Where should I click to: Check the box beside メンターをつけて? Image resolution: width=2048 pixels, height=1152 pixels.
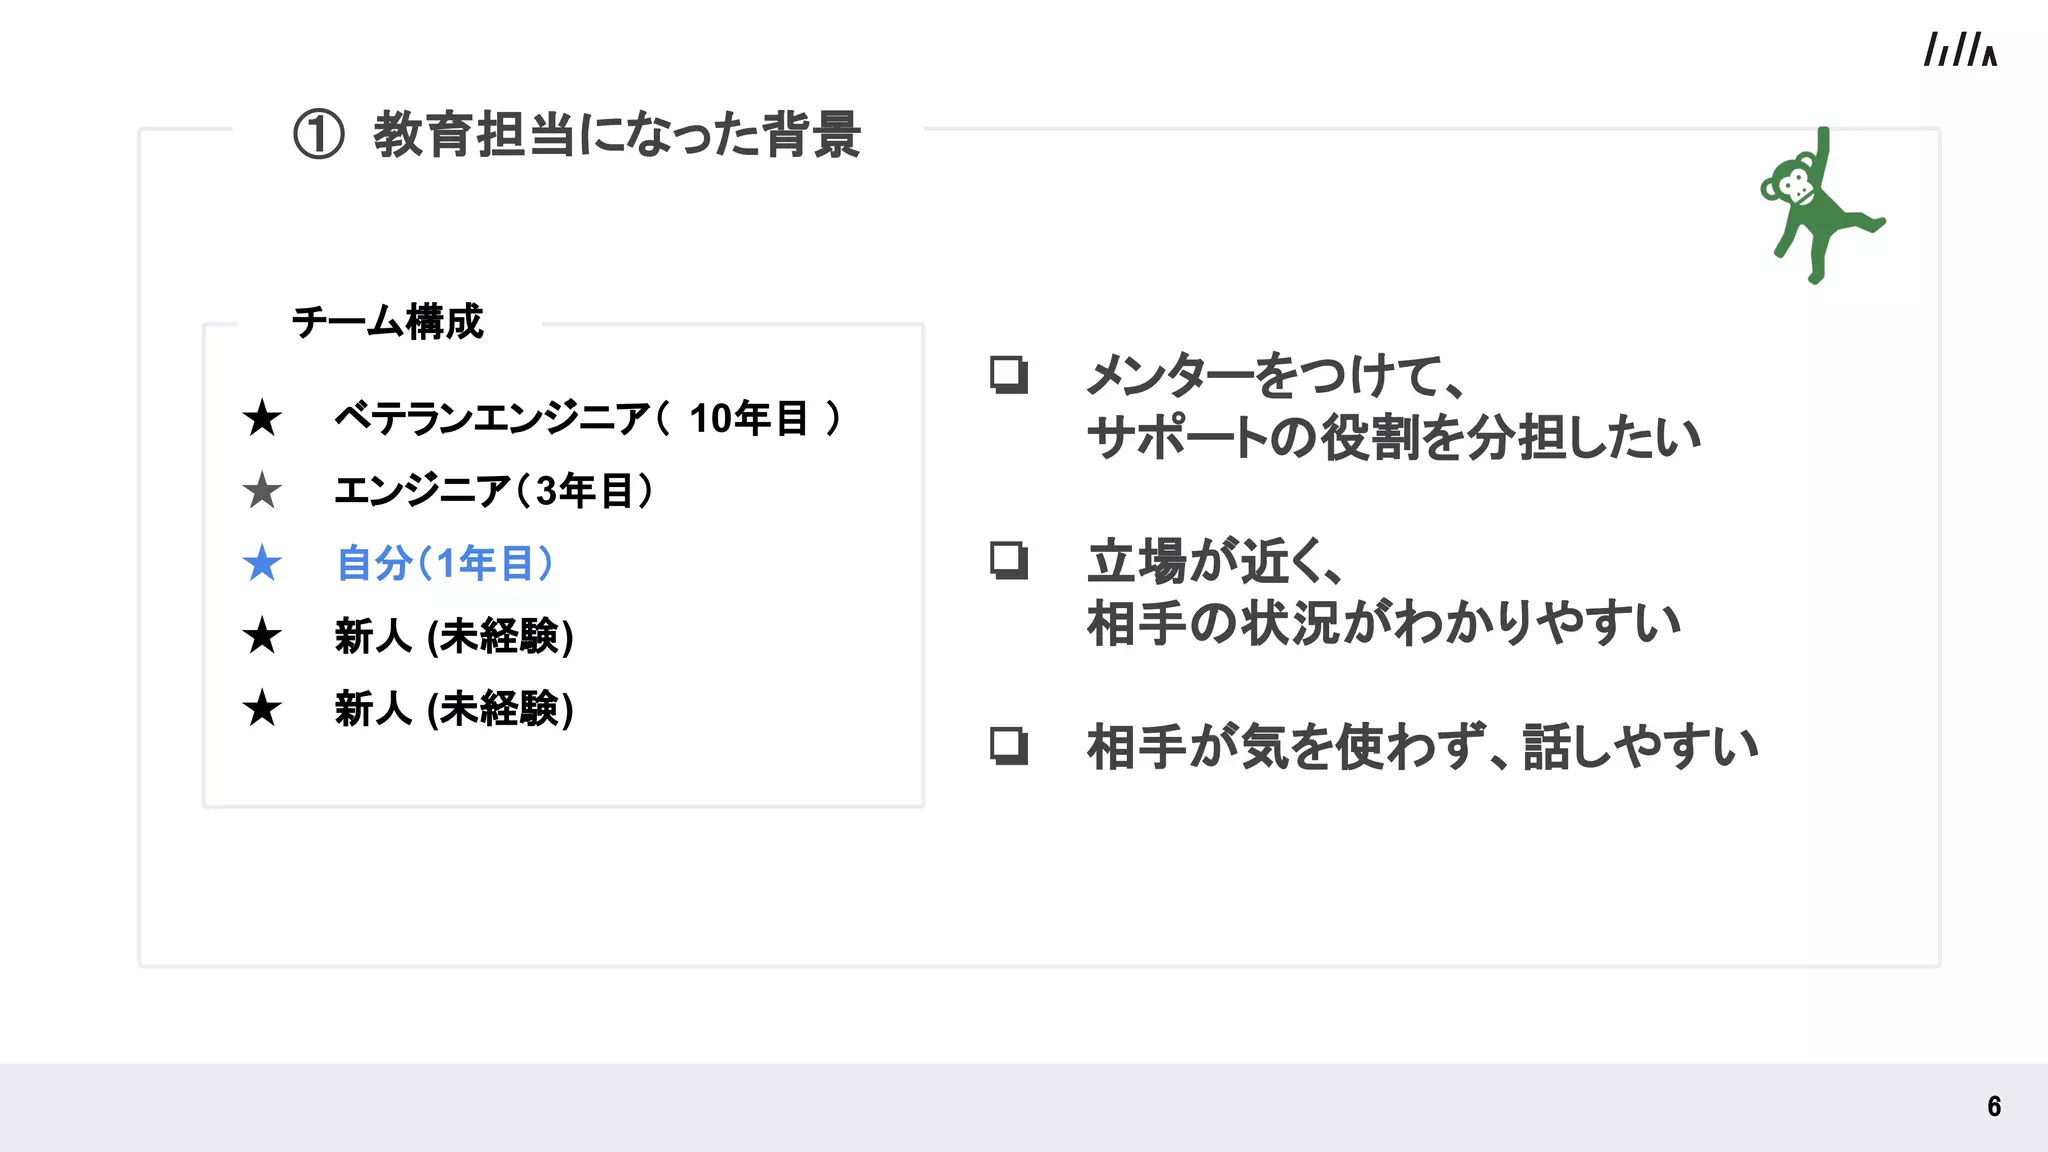(x=1009, y=375)
